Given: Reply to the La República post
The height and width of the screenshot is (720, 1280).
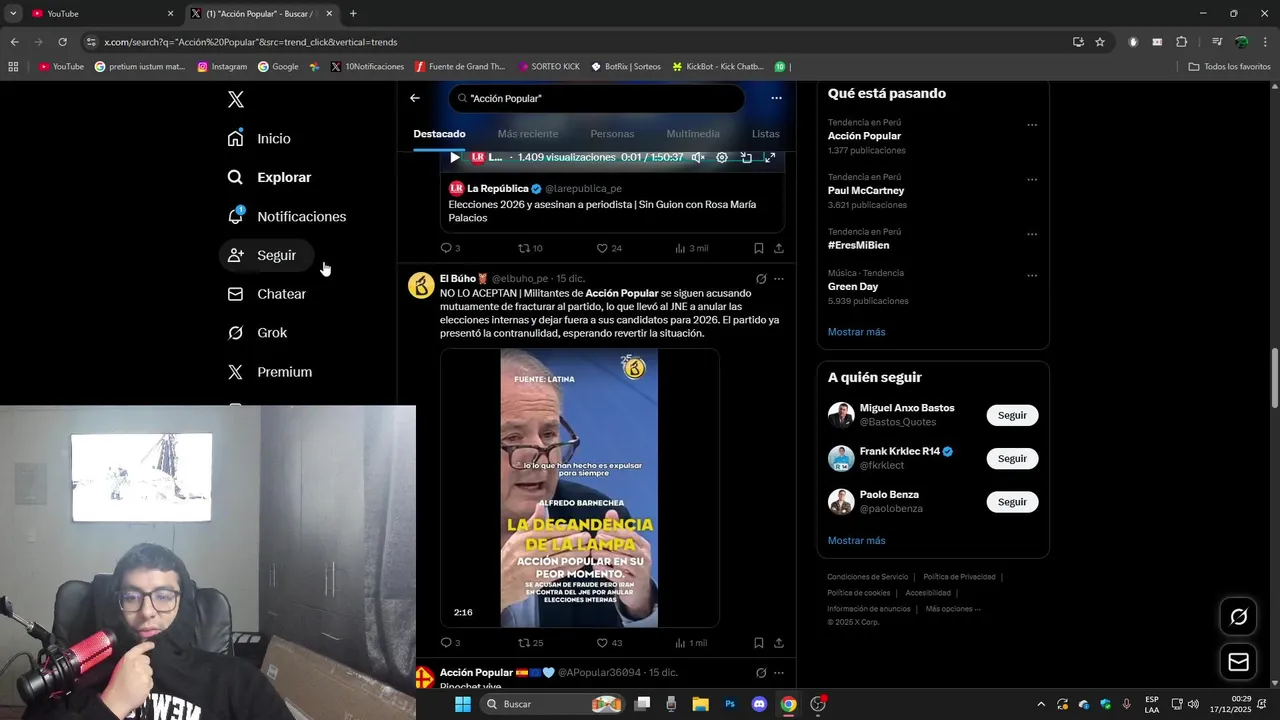Looking at the screenshot, I should click(x=450, y=248).
